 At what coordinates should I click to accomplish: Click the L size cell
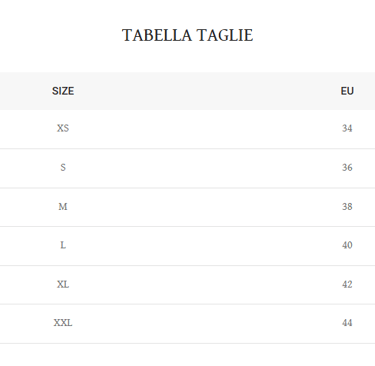point(63,245)
